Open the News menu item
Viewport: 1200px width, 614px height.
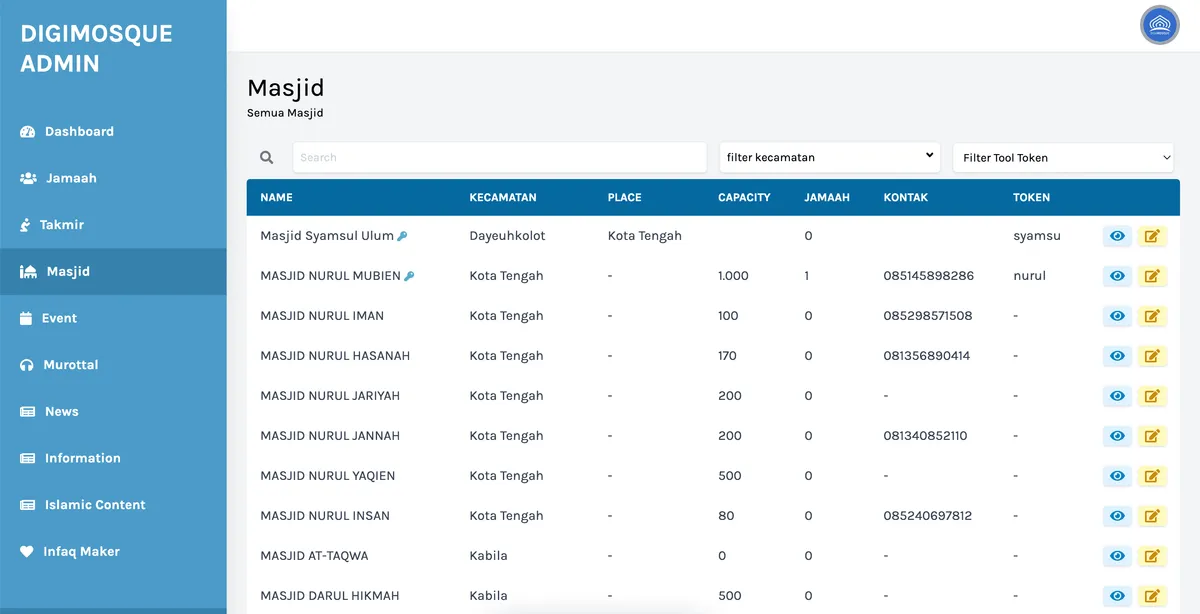113,411
